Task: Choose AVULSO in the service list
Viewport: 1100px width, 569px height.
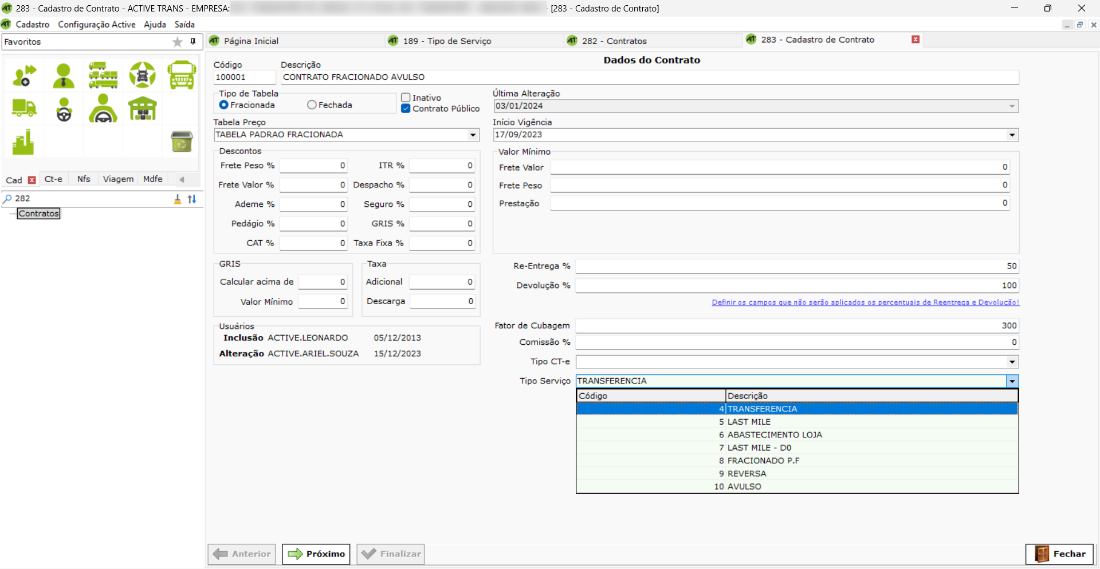Action: point(797,486)
